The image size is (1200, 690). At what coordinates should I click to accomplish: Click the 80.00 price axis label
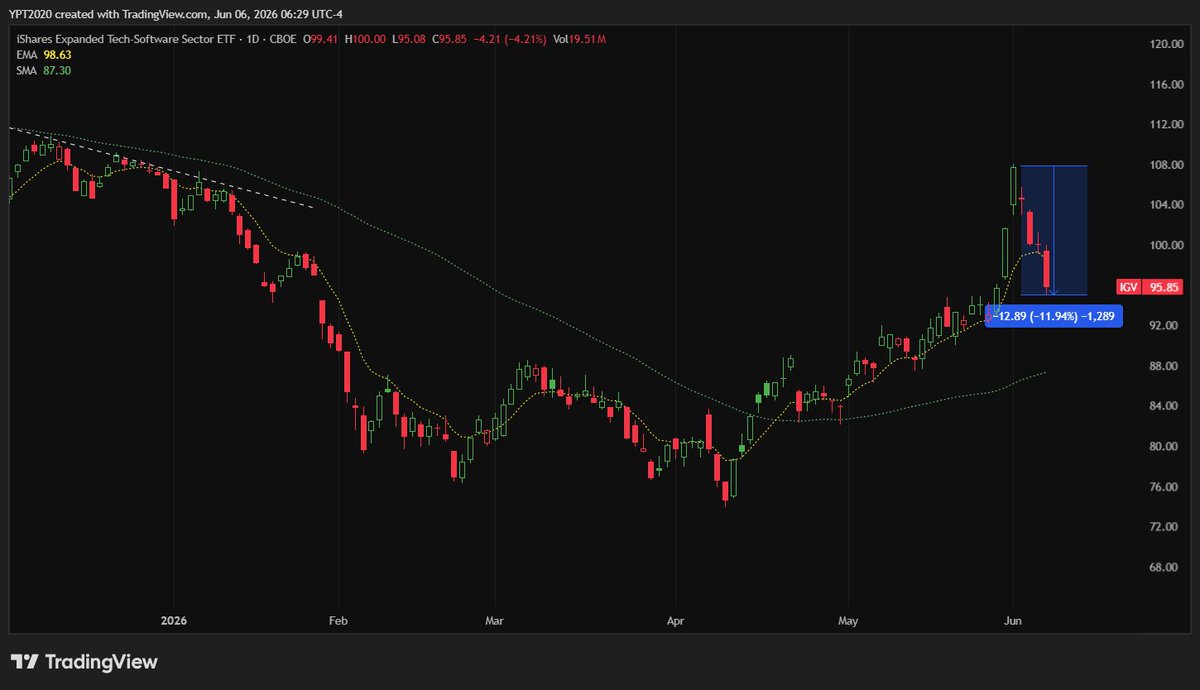pyautogui.click(x=1162, y=446)
